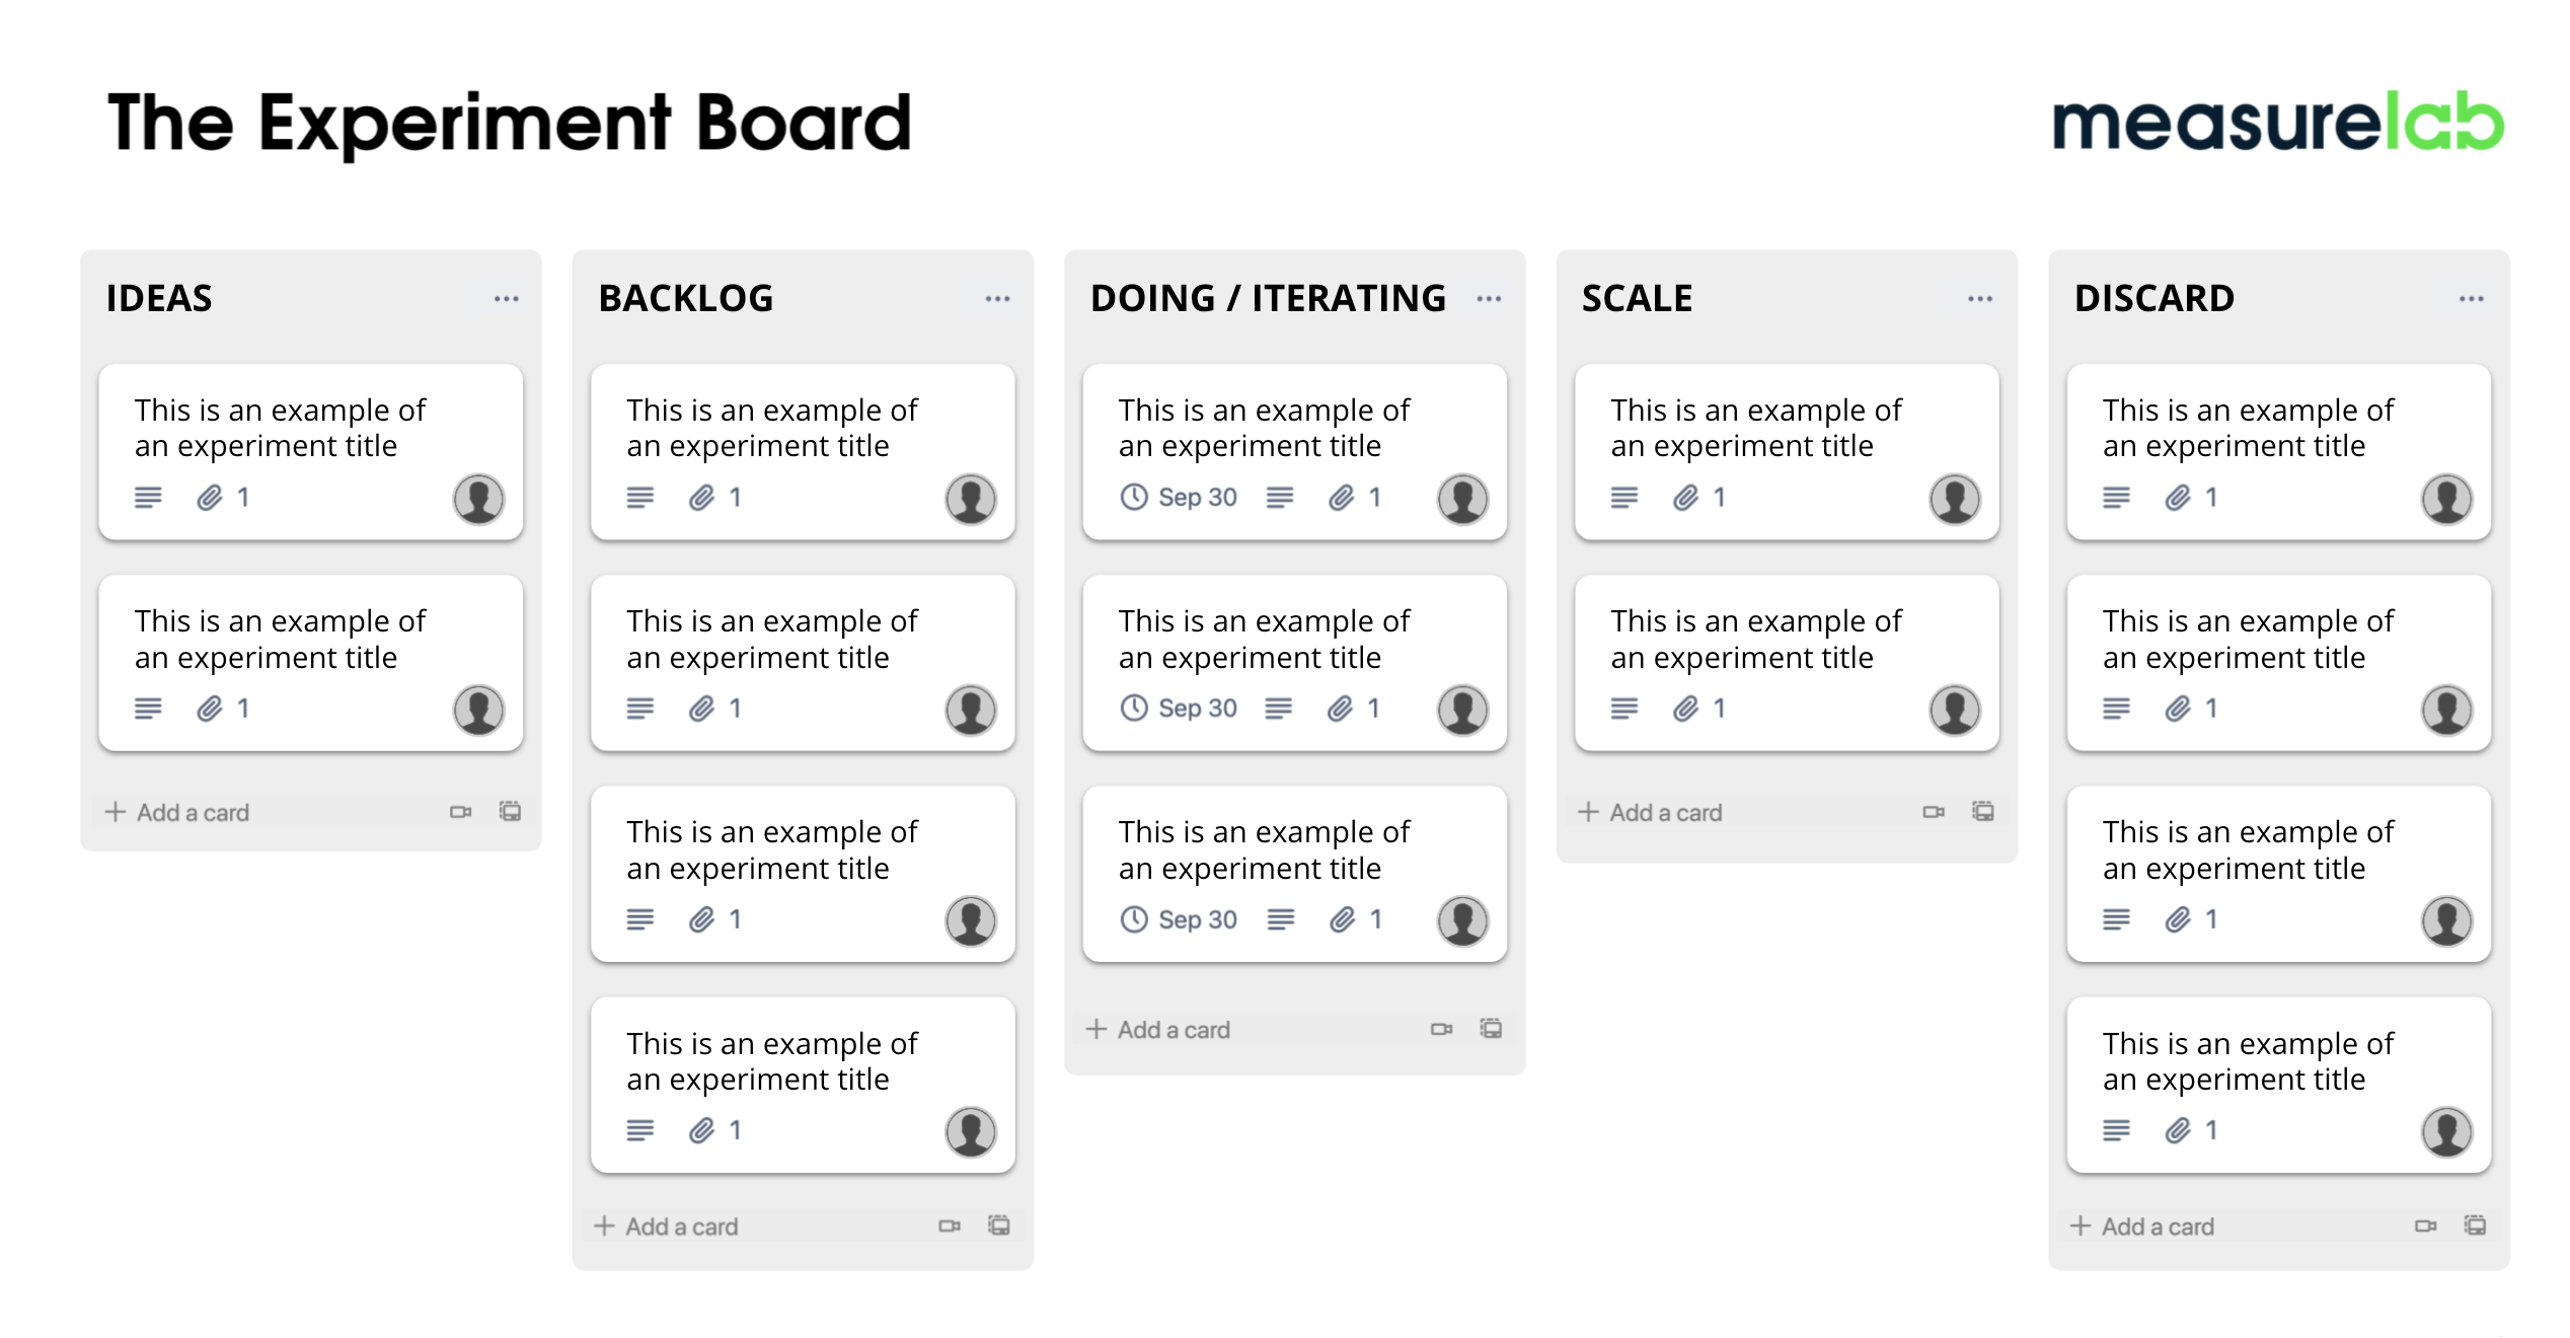Click the template icon in BACKLOG footer
The width and height of the screenshot is (2570, 1338).
pyautogui.click(x=999, y=1226)
